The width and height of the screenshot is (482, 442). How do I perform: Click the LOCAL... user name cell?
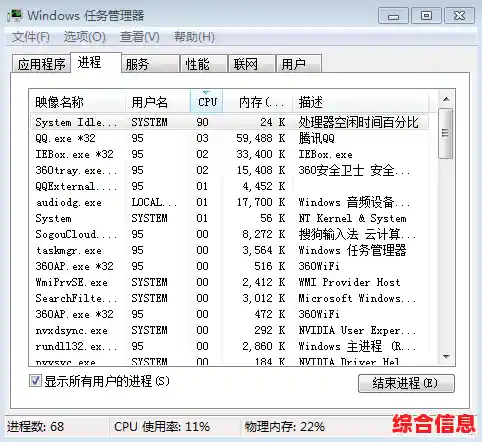(154, 202)
